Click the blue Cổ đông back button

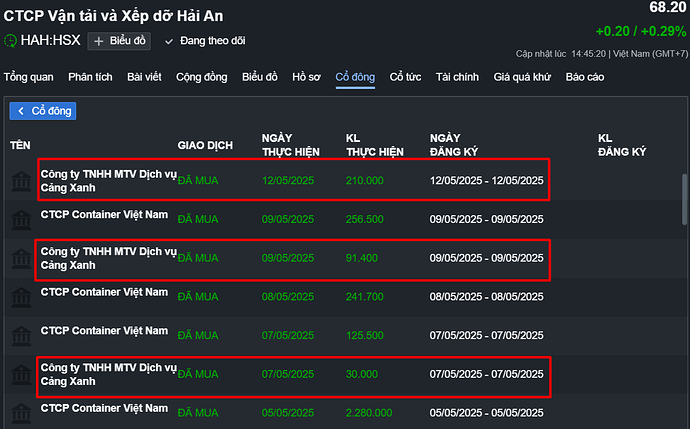(x=43, y=111)
